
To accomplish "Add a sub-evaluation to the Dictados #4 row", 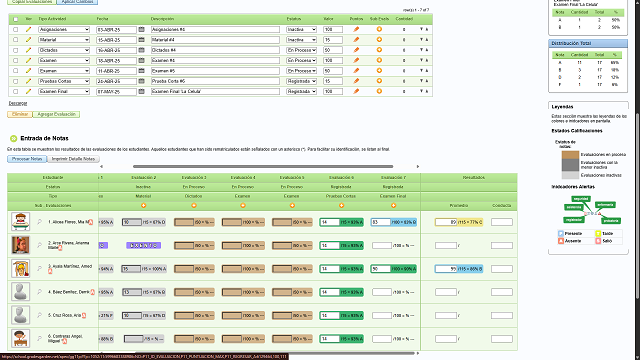I will 379,50.
